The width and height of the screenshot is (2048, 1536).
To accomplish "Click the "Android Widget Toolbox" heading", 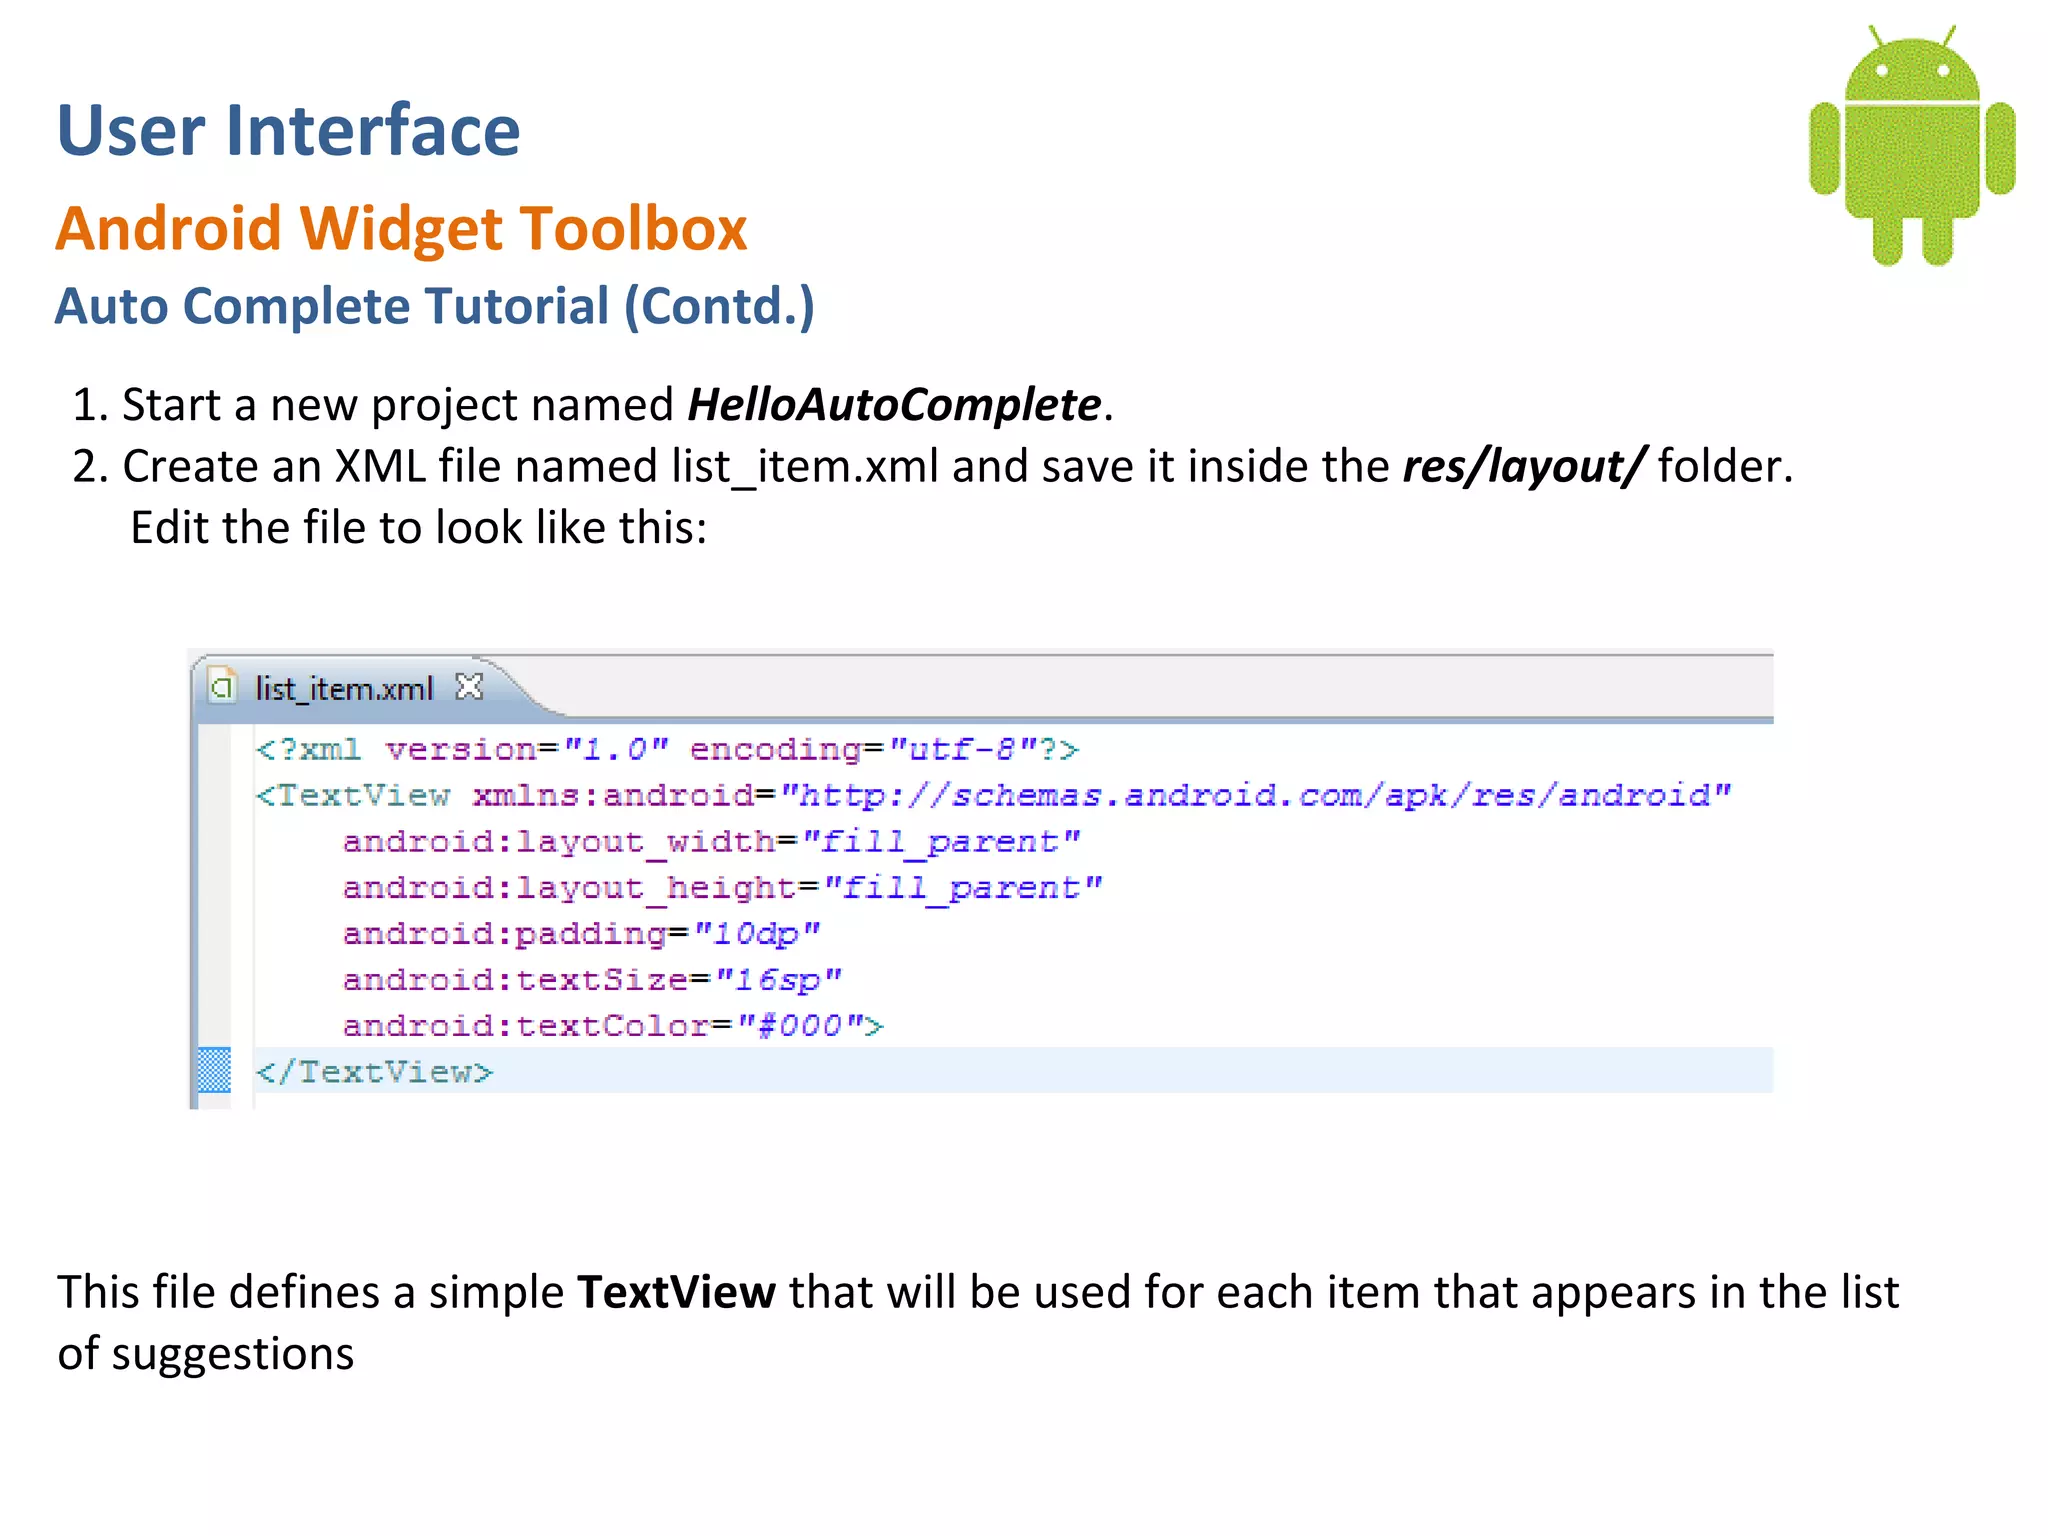I will point(401,229).
